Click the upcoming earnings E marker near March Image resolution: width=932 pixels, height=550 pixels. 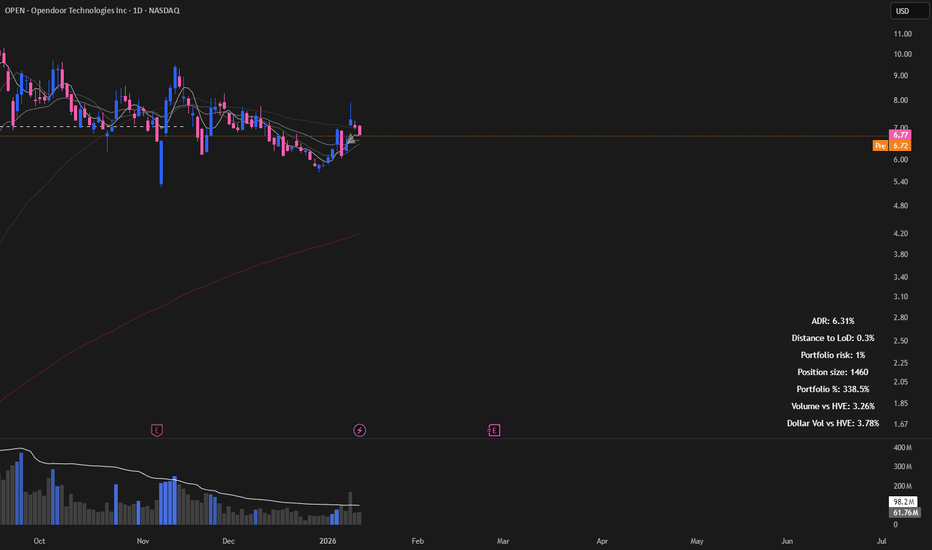(494, 430)
